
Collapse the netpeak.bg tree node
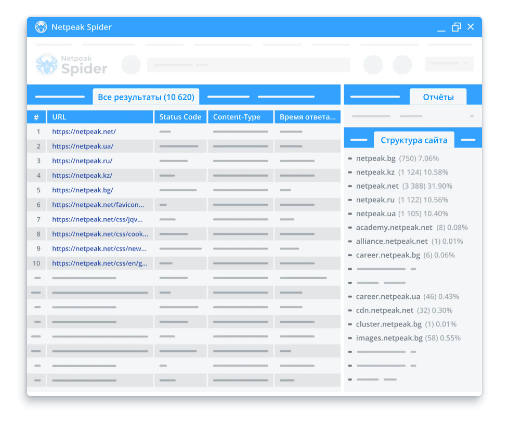350,158
